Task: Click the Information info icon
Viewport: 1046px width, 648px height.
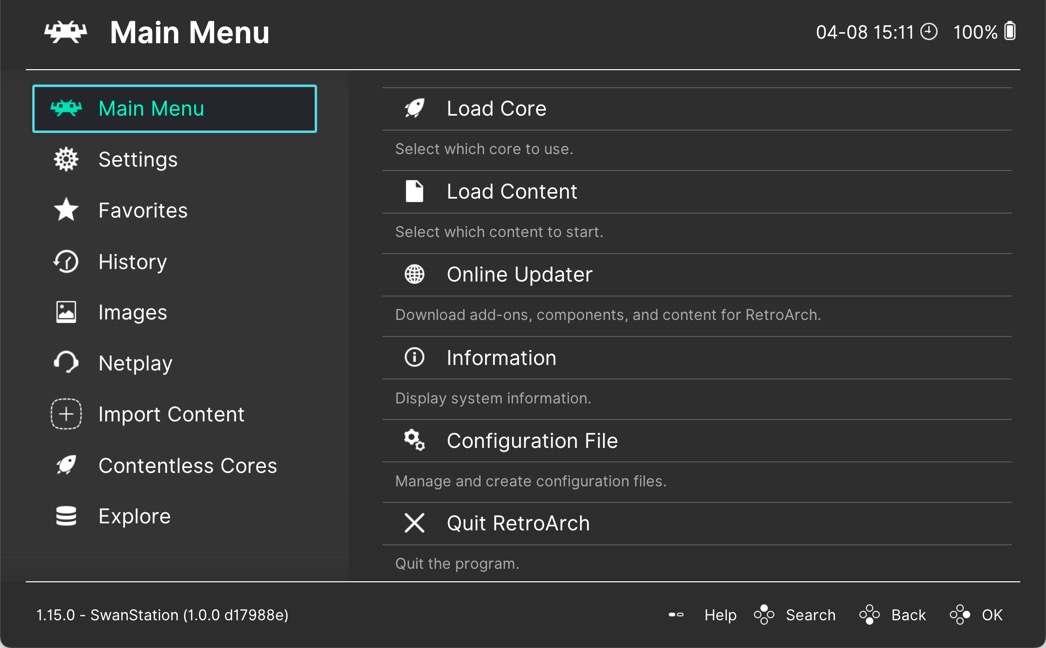Action: click(x=413, y=357)
